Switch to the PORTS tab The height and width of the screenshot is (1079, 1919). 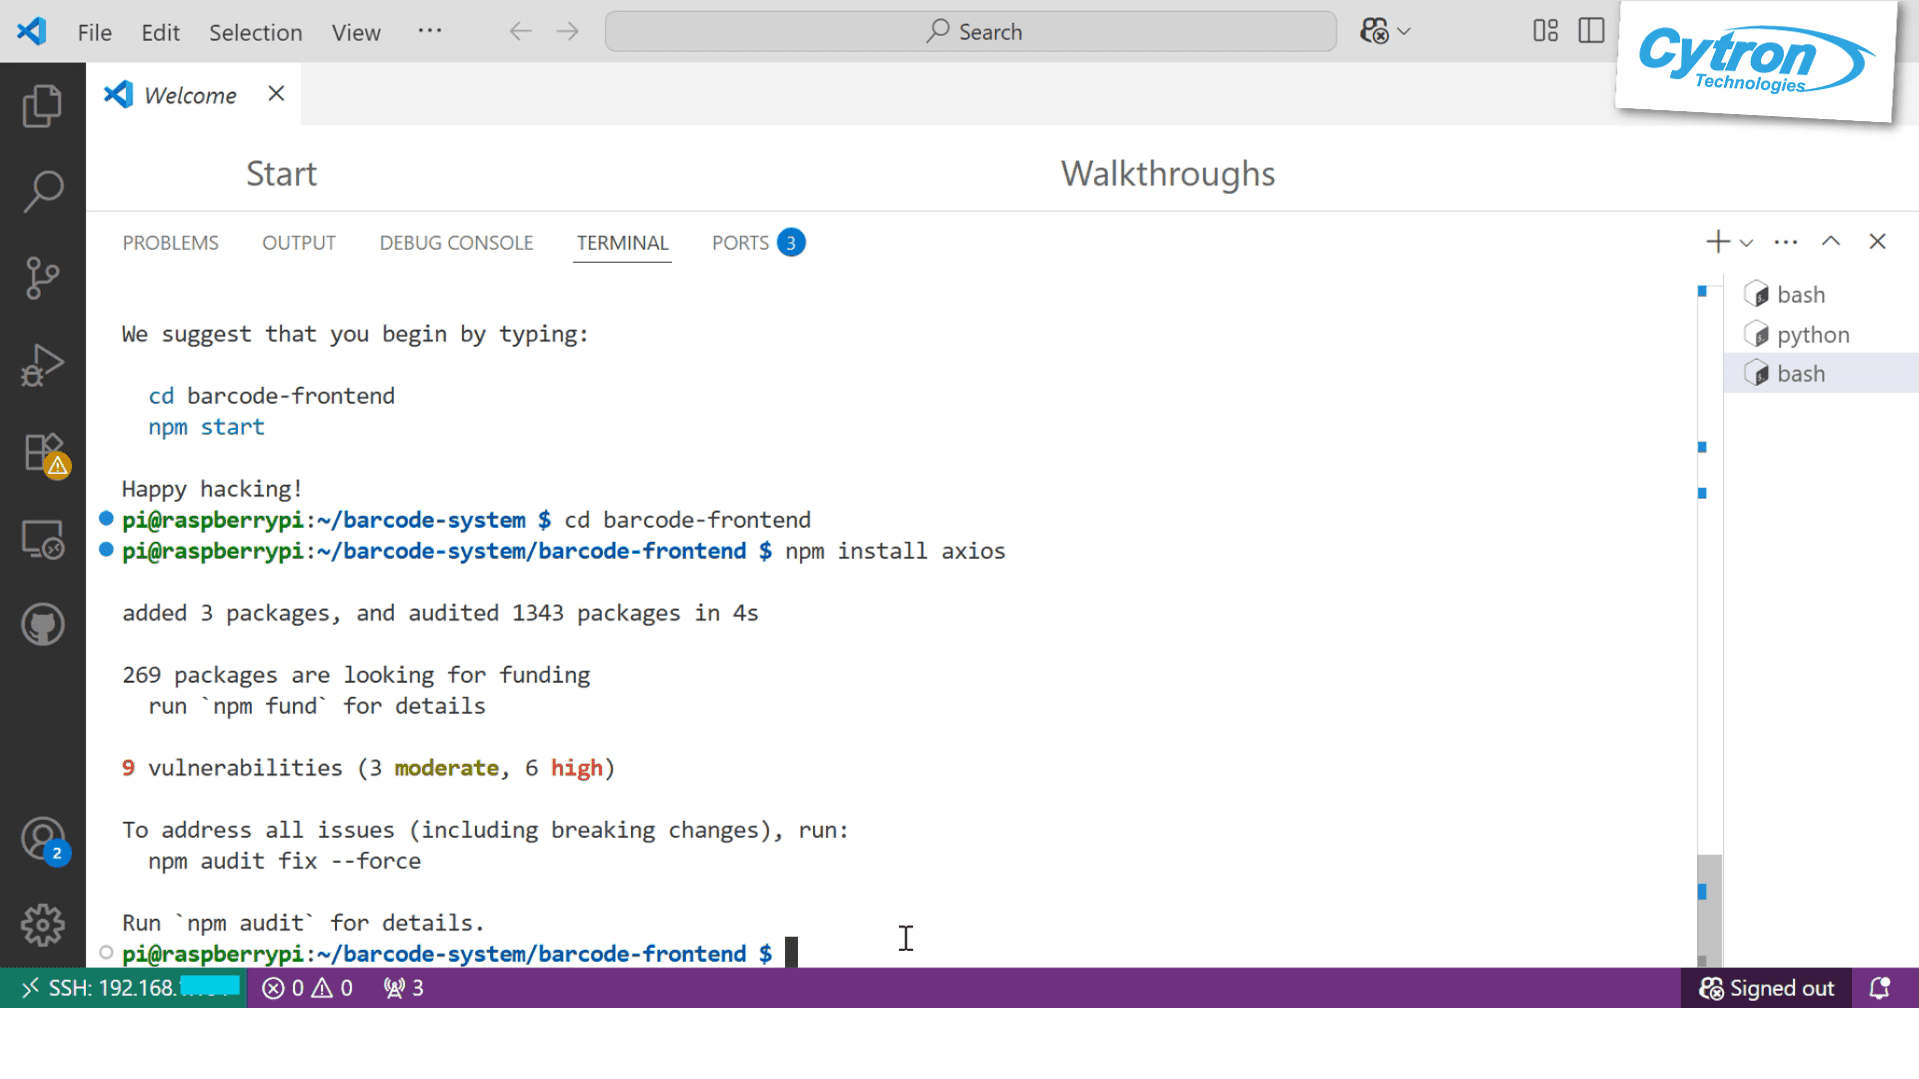click(740, 243)
